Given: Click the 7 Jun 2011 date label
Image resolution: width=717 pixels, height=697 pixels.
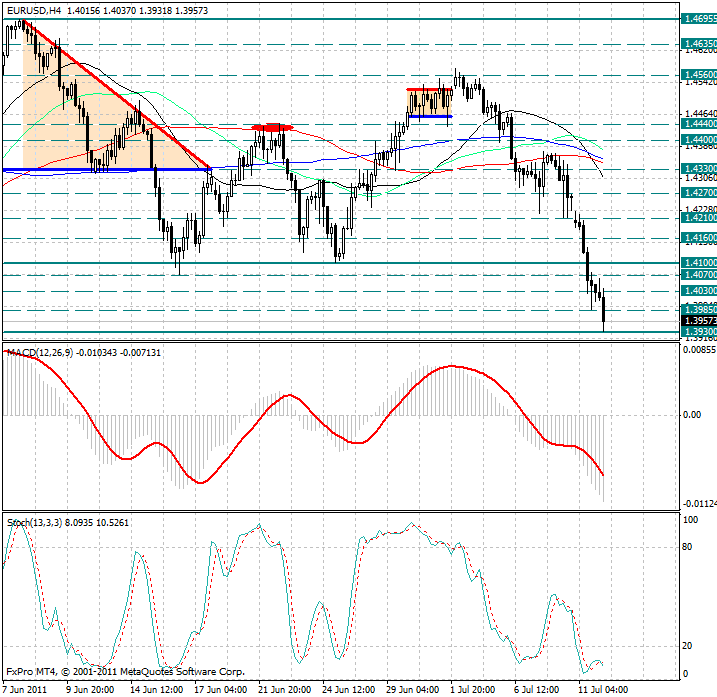Looking at the screenshot, I should [x=25, y=689].
